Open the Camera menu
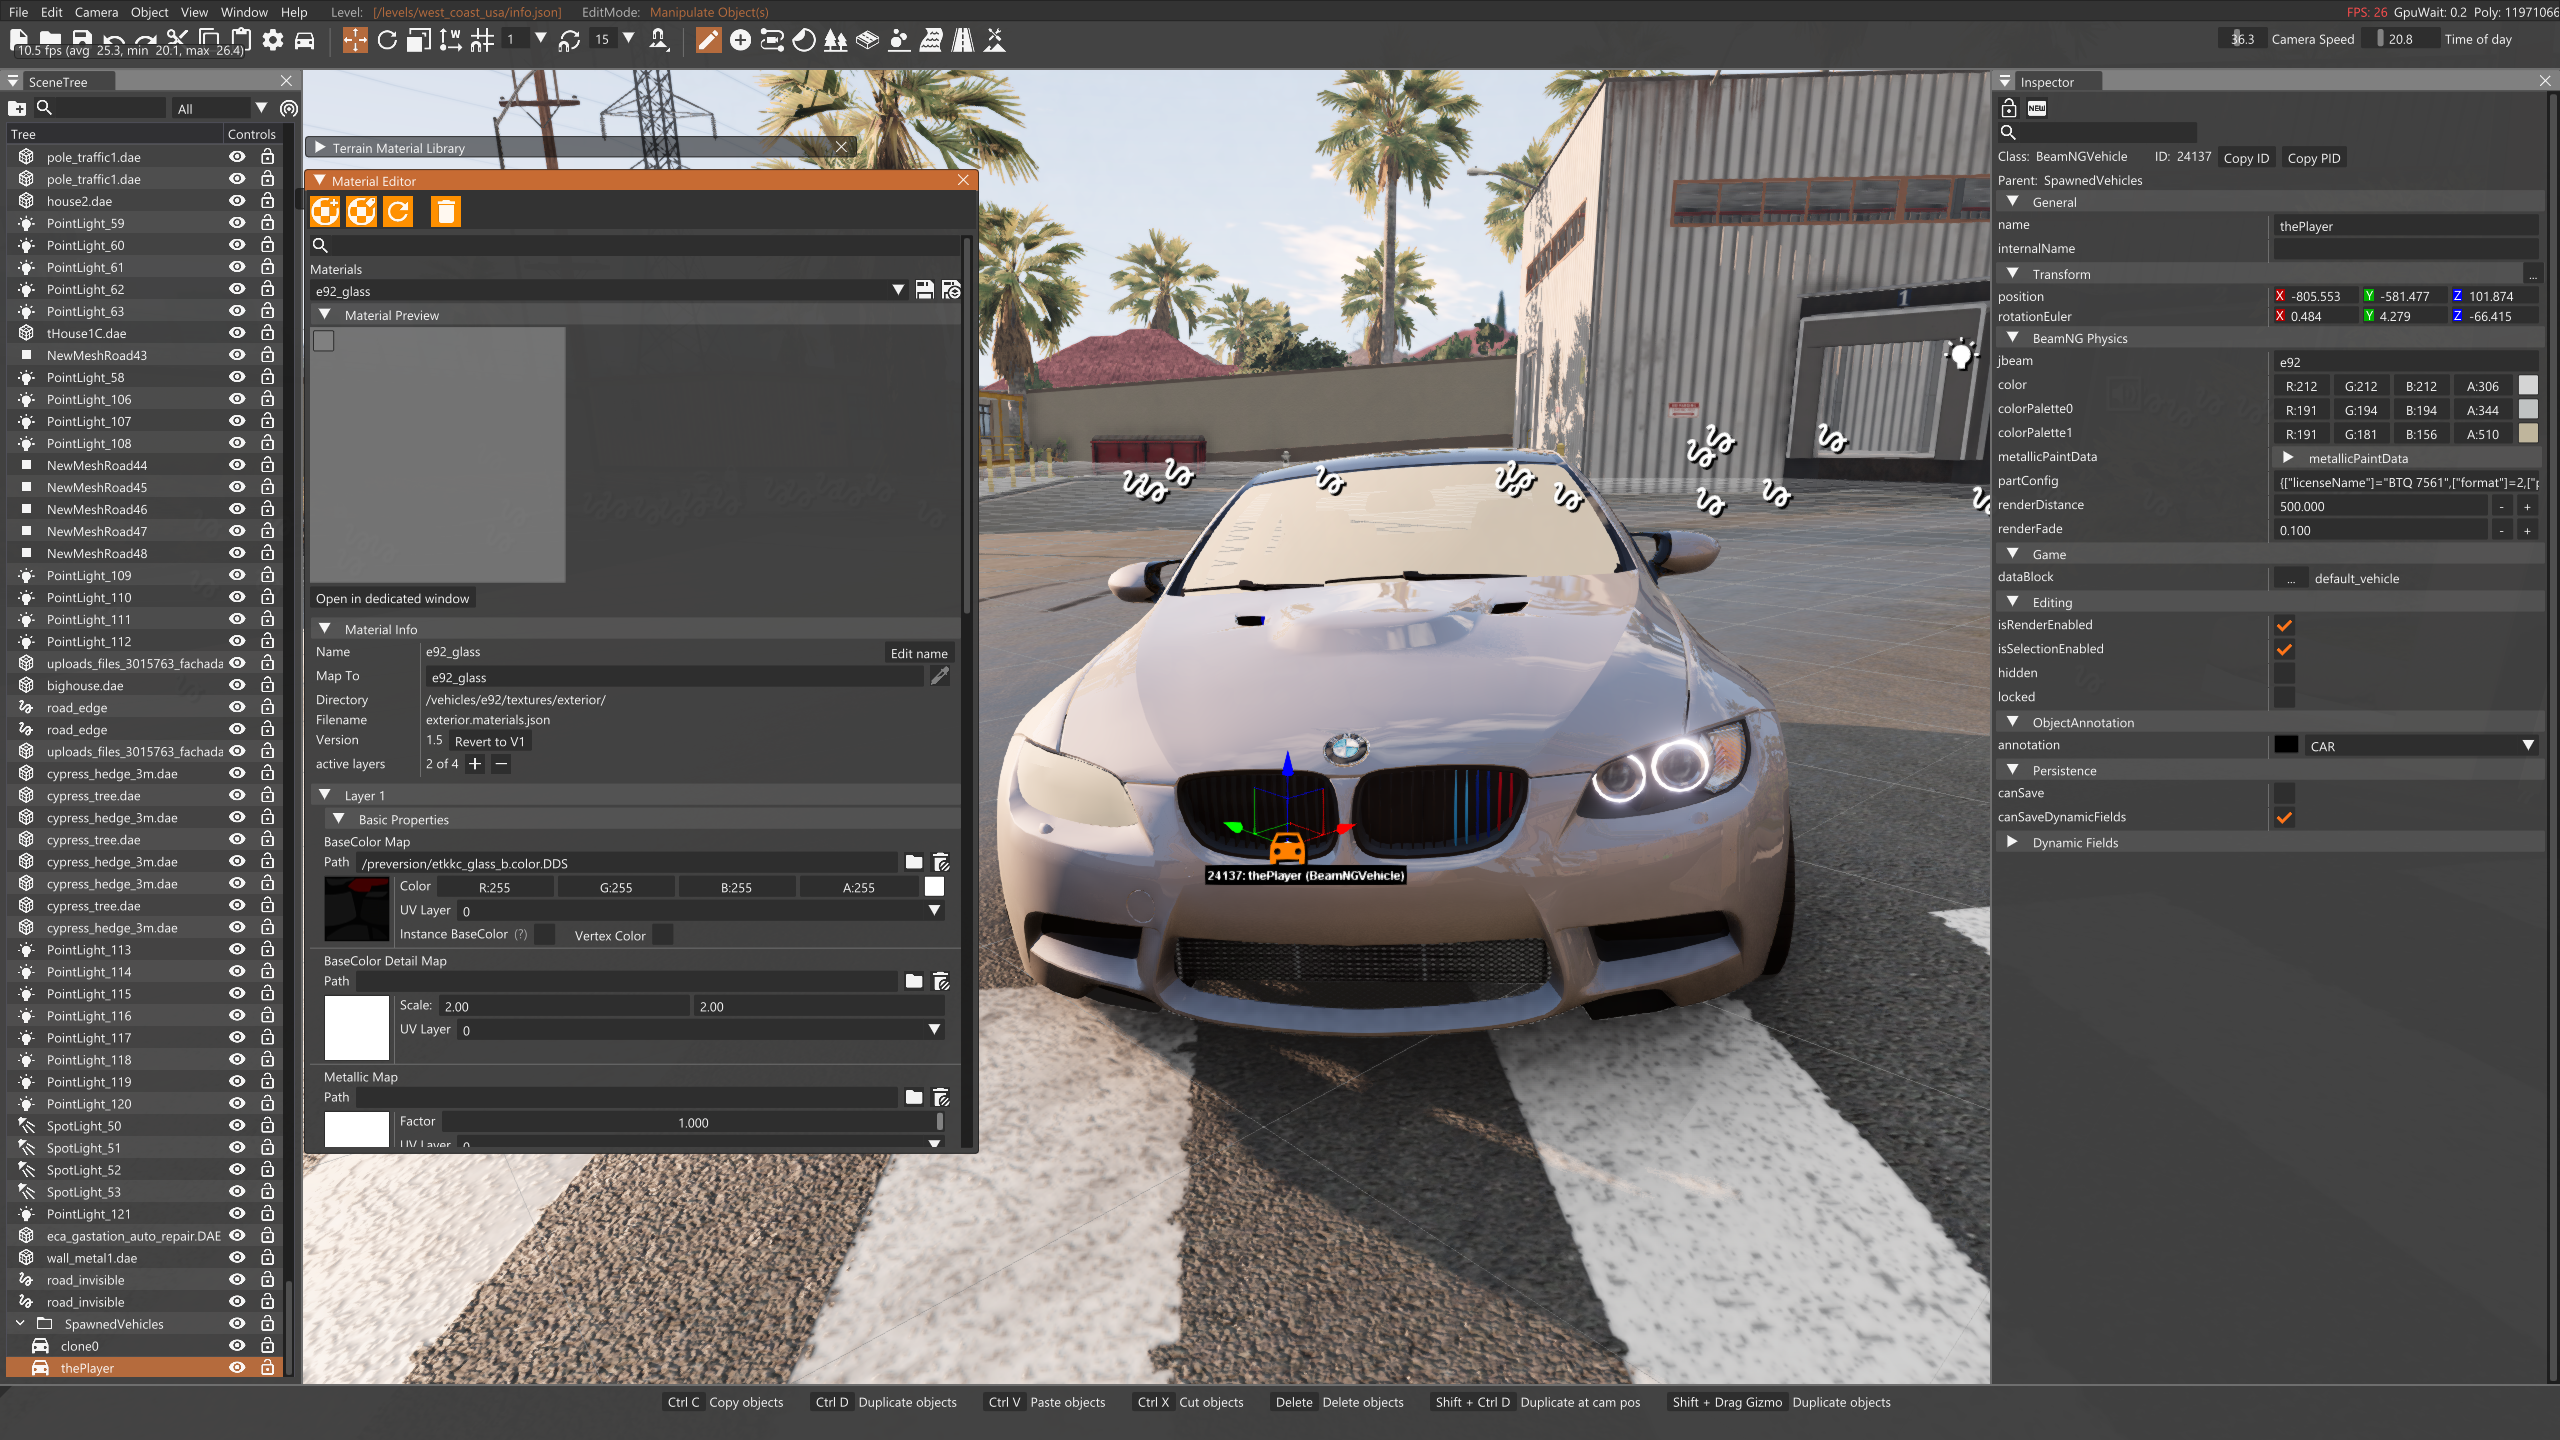Image resolution: width=2560 pixels, height=1440 pixels. [96, 12]
